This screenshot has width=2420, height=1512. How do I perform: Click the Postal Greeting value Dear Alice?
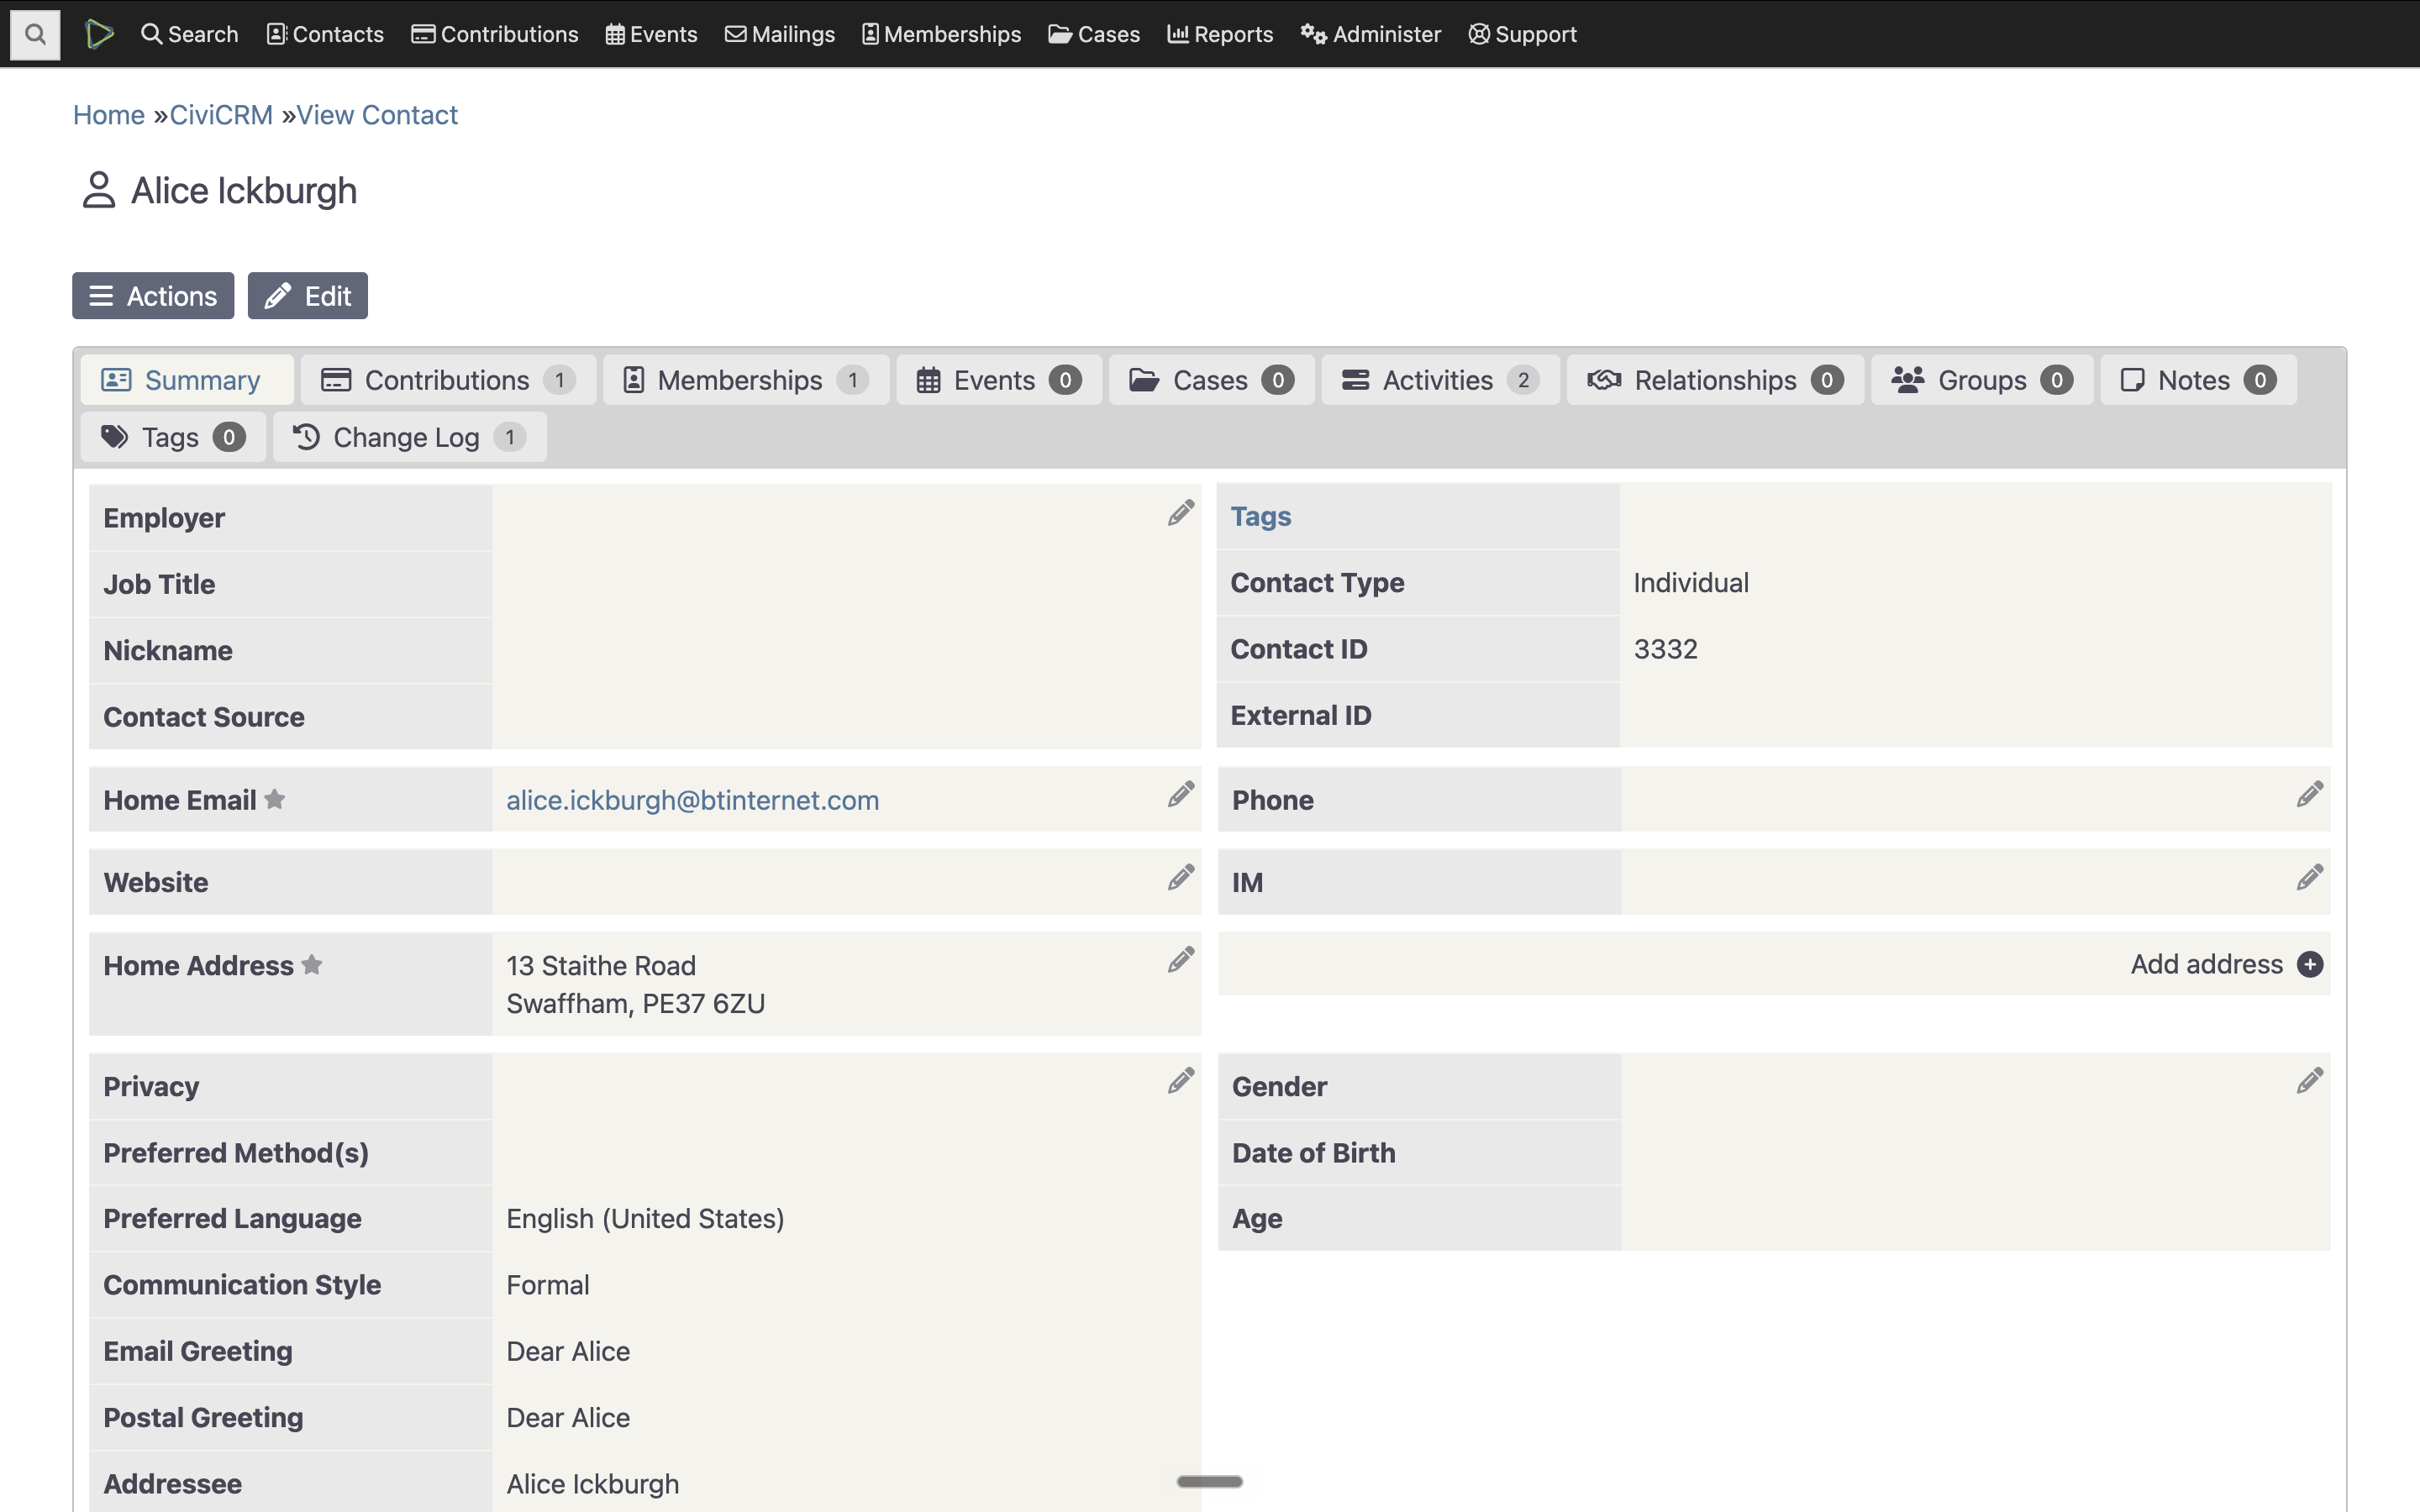click(x=568, y=1418)
